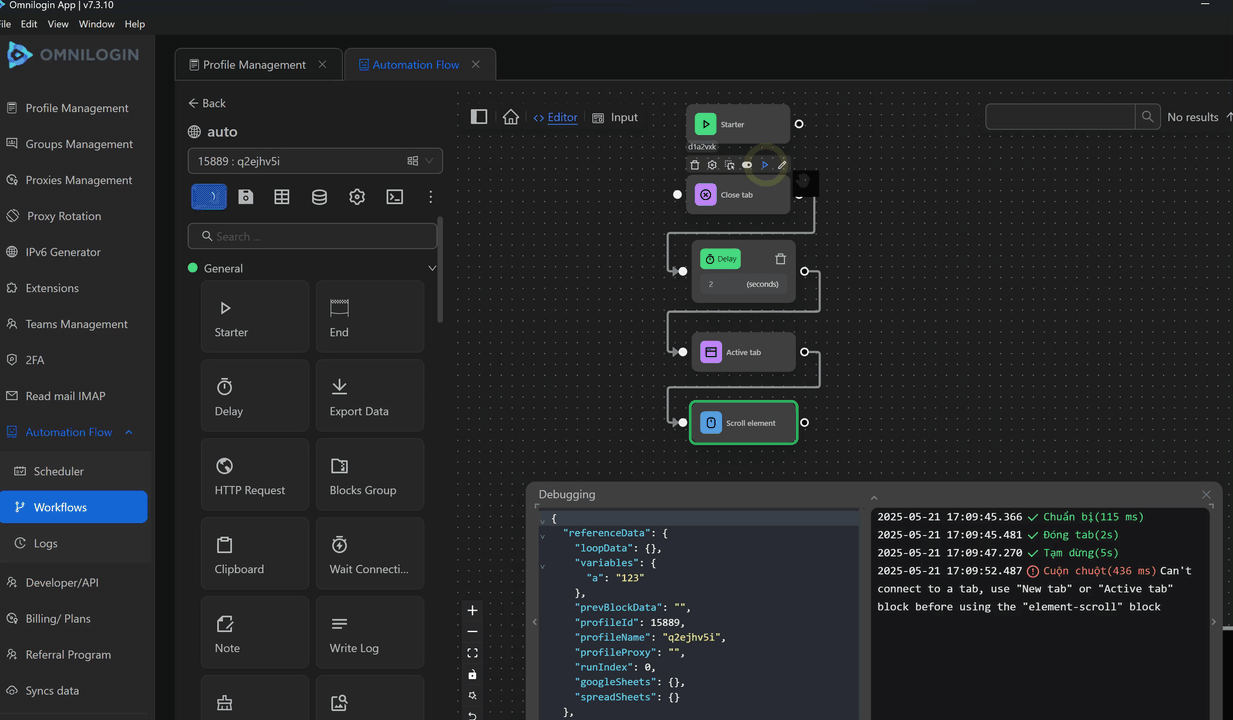Toggle the canvas lock icon
The image size is (1233, 720).
coord(473,674)
